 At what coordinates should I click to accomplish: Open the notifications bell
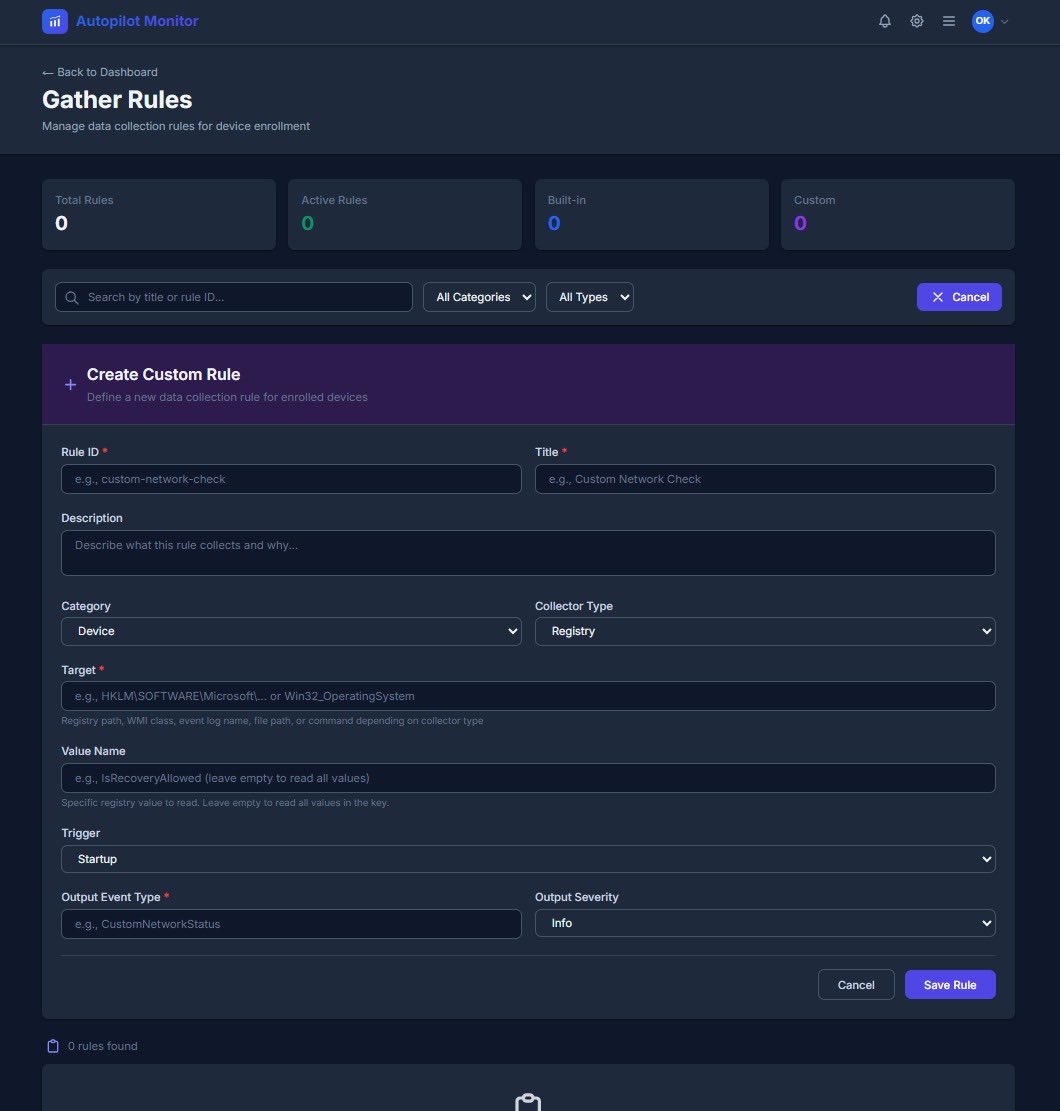pos(884,21)
